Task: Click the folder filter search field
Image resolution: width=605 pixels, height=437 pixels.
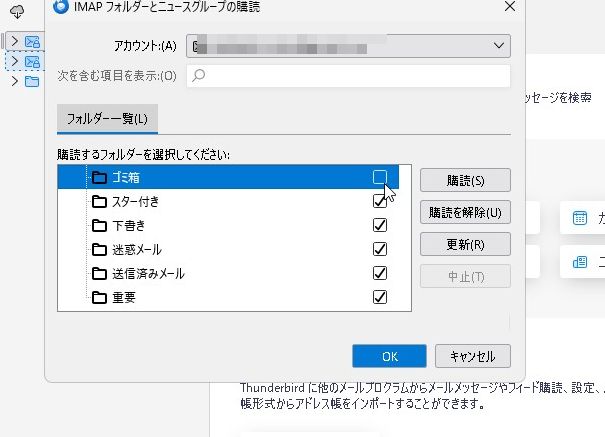Action: (347, 76)
